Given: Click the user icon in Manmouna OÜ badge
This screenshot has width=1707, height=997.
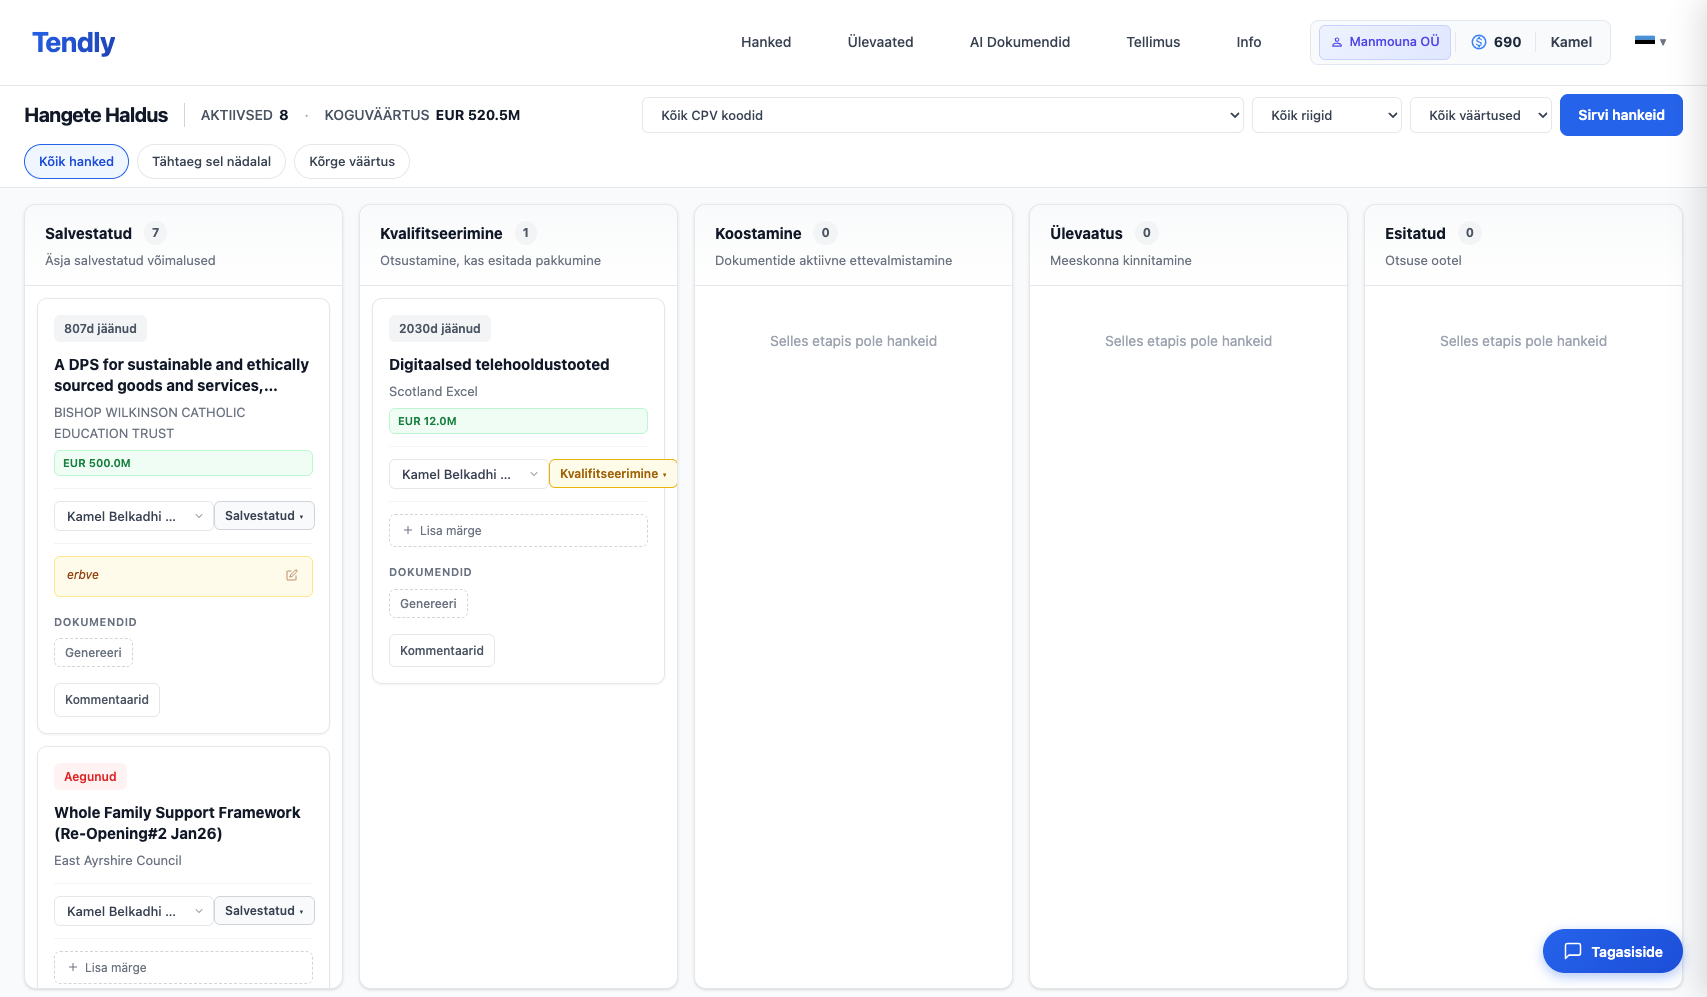Looking at the screenshot, I should (x=1336, y=42).
